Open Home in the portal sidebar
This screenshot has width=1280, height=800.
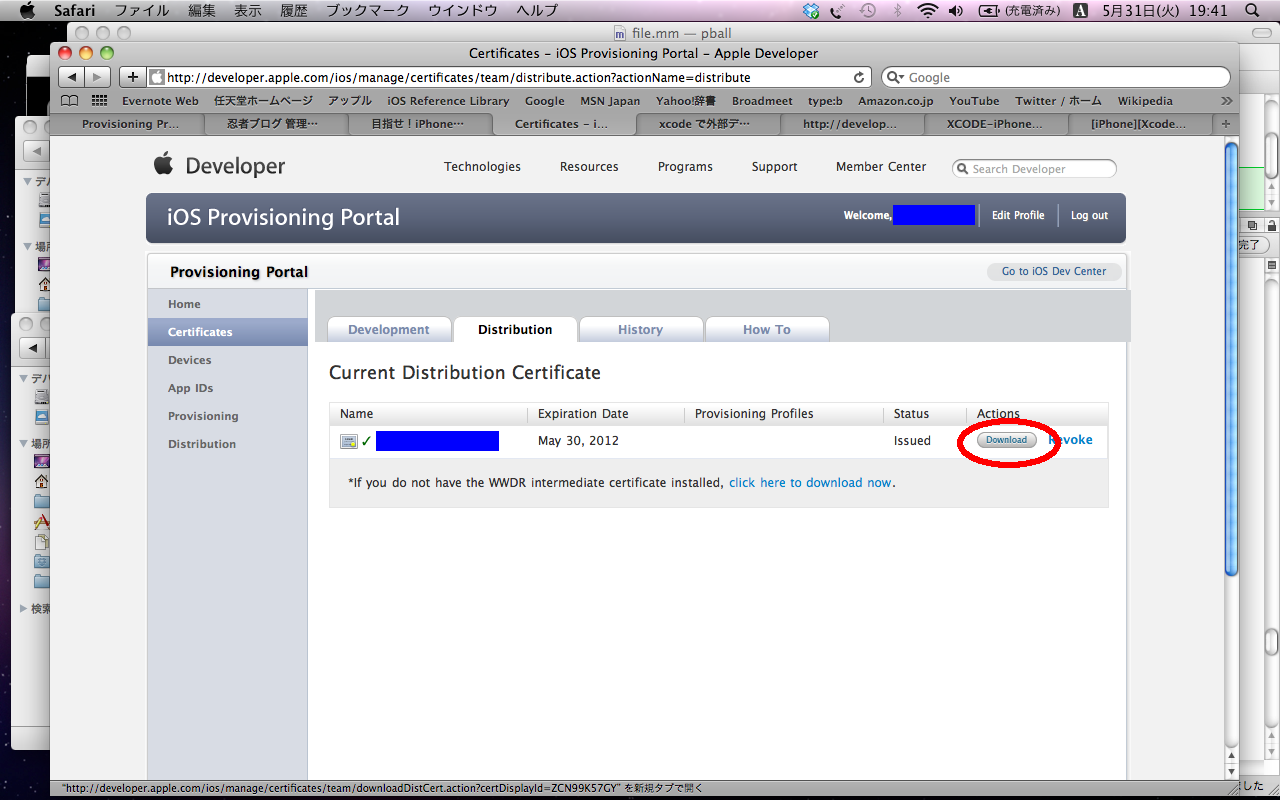click(228, 304)
